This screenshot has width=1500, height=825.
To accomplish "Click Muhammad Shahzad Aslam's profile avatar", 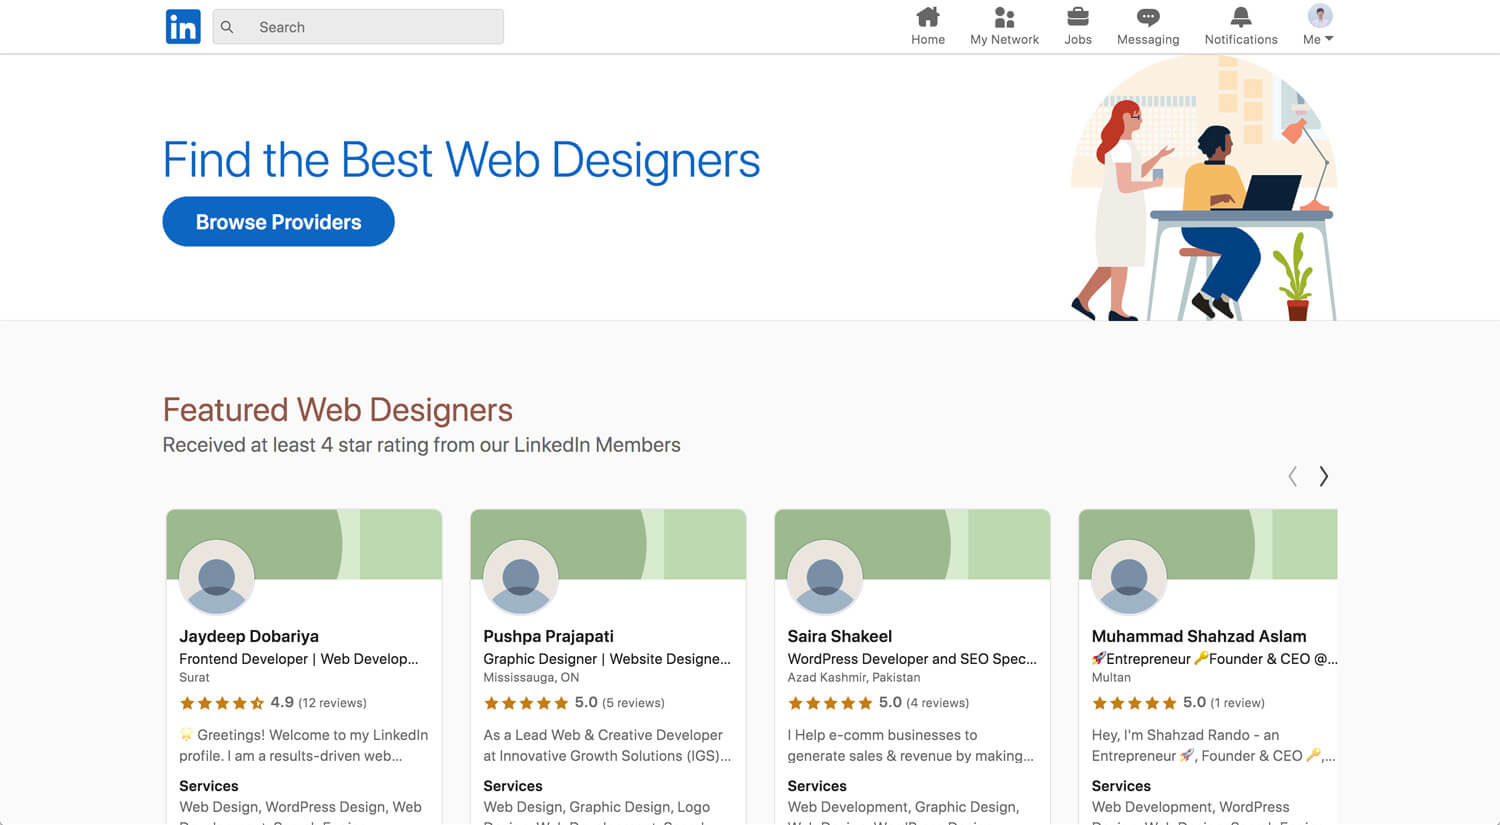I will tap(1129, 577).
